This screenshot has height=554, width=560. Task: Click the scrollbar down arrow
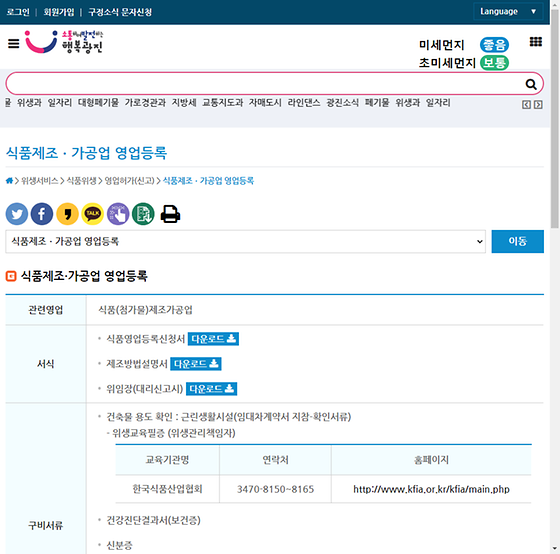pyautogui.click(x=555, y=548)
